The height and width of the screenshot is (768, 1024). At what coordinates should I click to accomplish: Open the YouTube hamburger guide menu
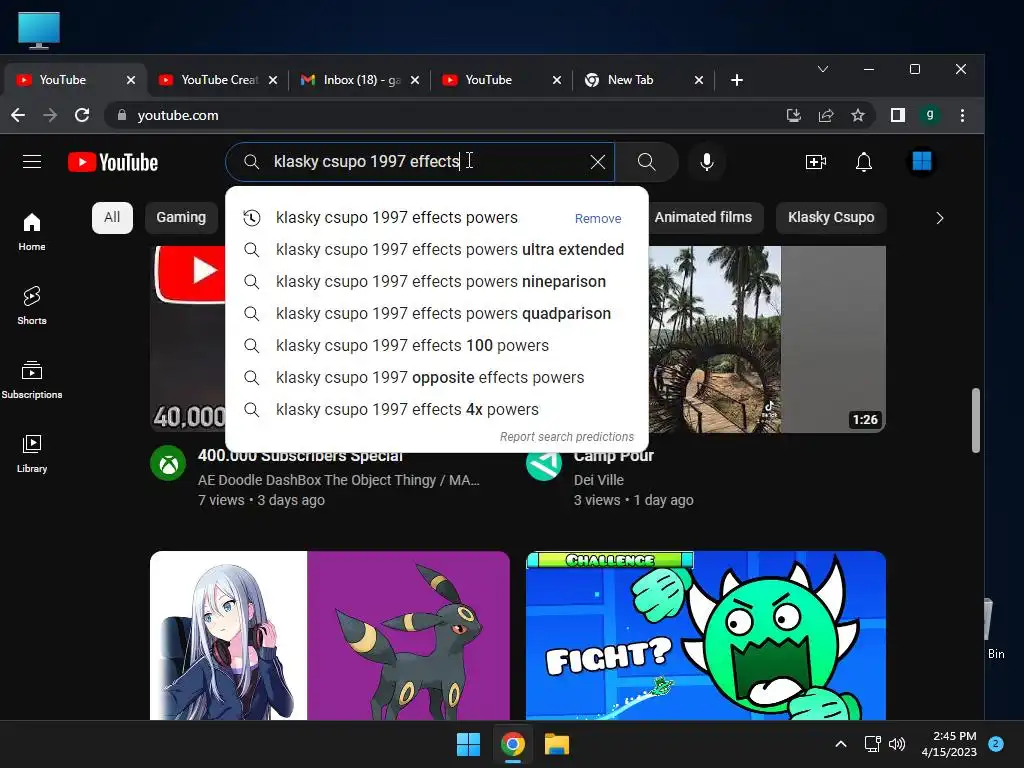pos(32,161)
